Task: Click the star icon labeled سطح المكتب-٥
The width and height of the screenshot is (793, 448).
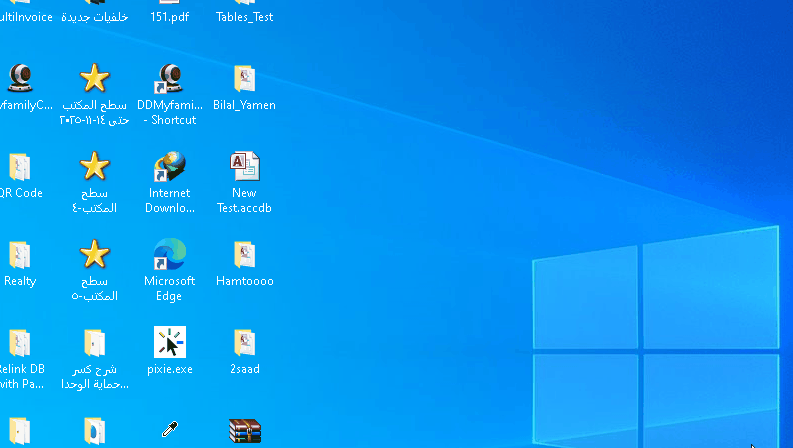Action: (x=94, y=255)
